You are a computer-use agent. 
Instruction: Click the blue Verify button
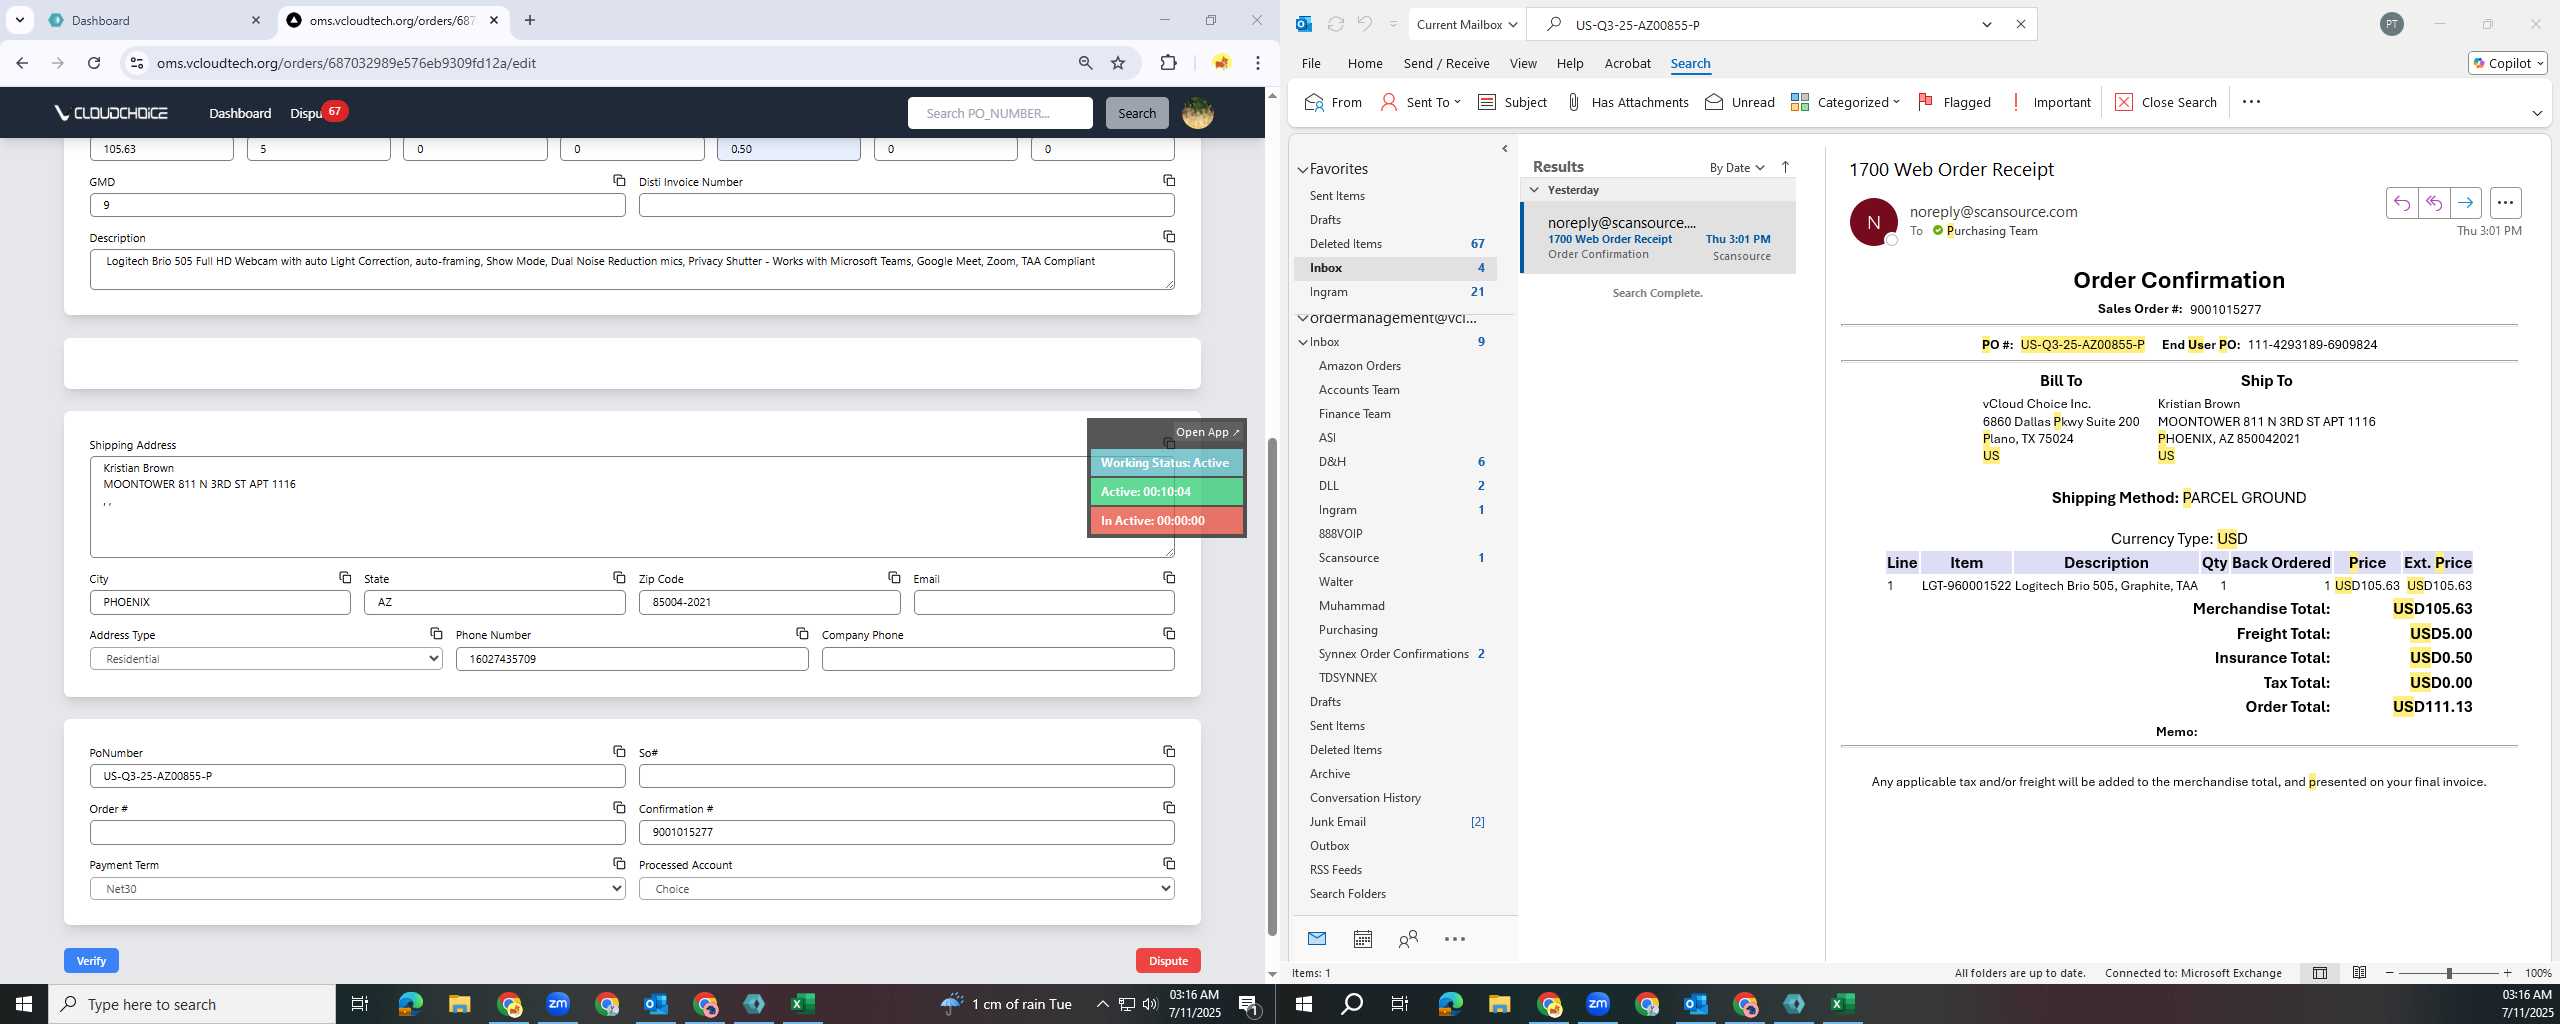[x=91, y=960]
